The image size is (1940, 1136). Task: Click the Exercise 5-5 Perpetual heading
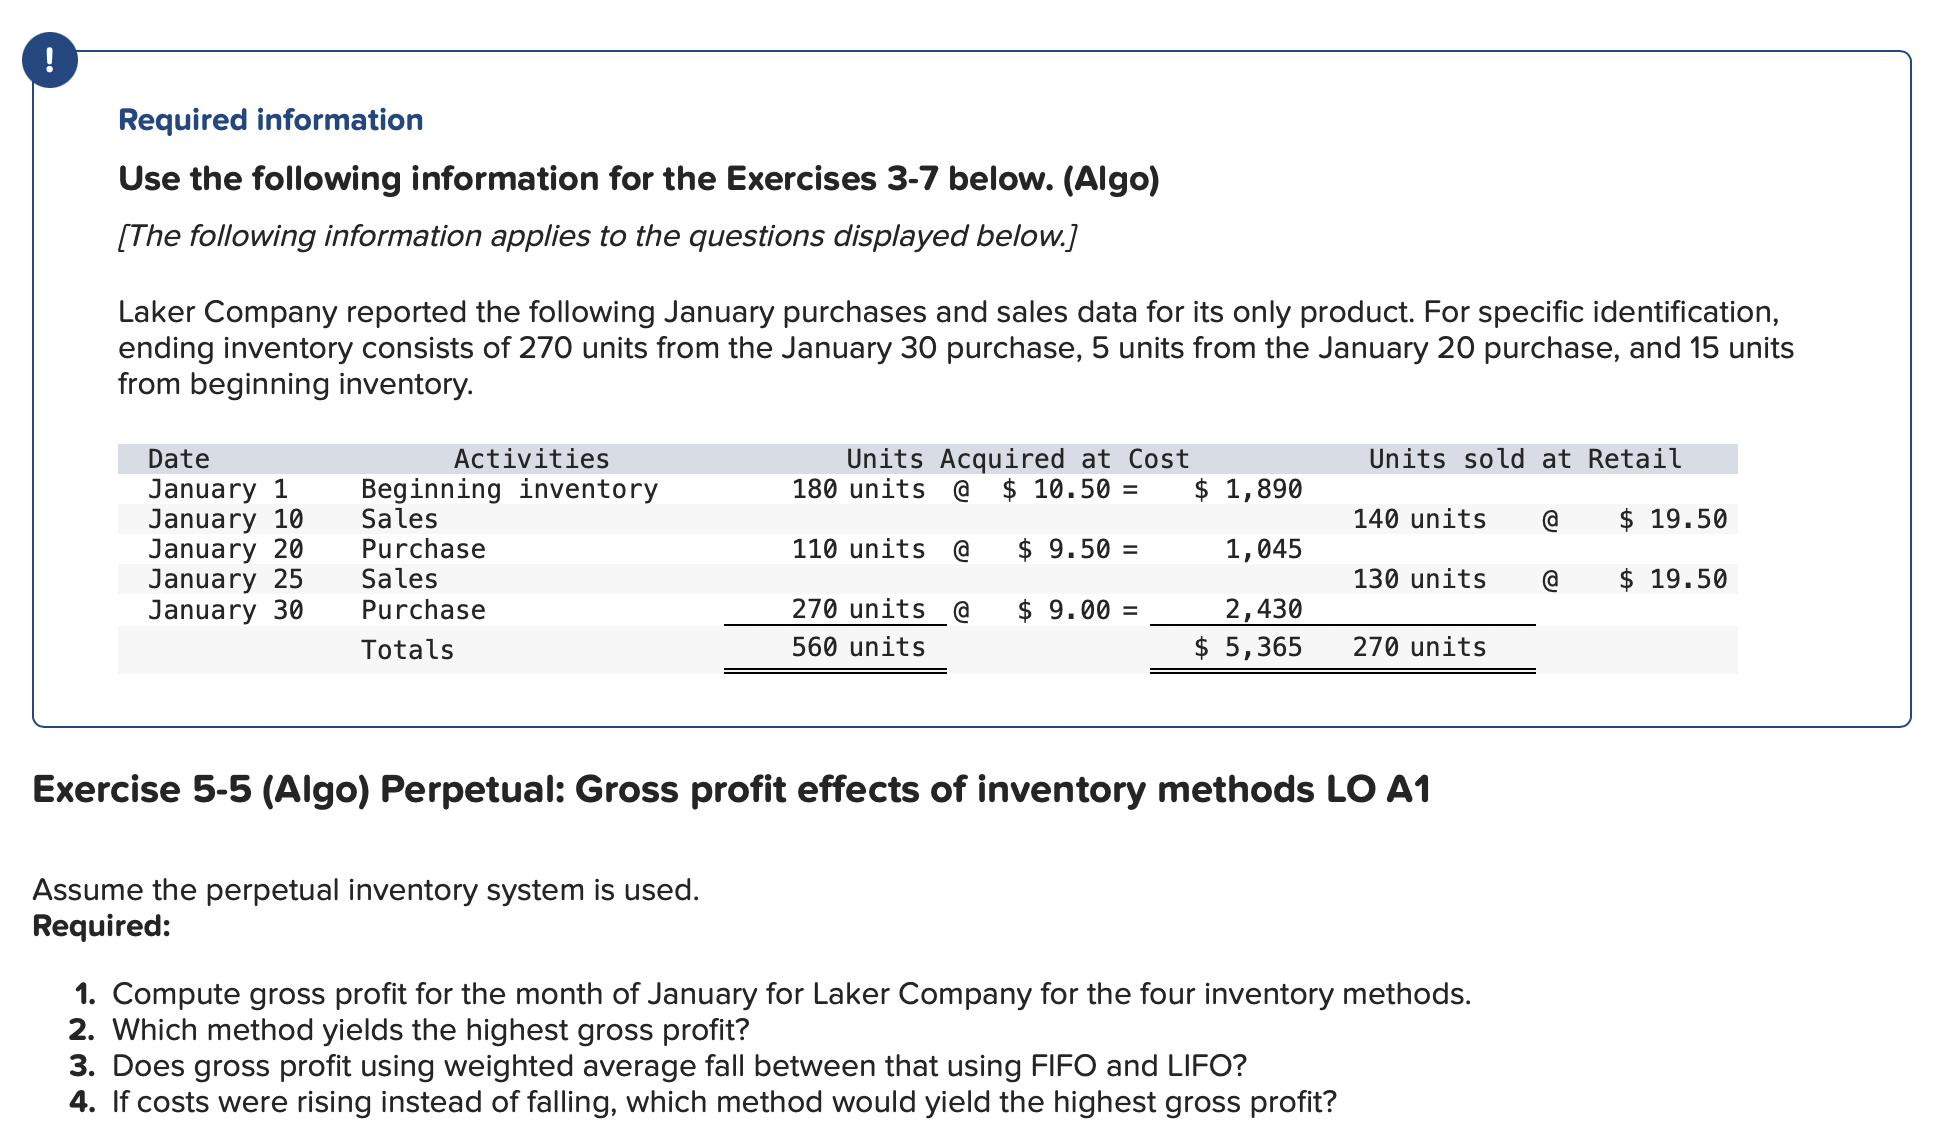pos(731,790)
